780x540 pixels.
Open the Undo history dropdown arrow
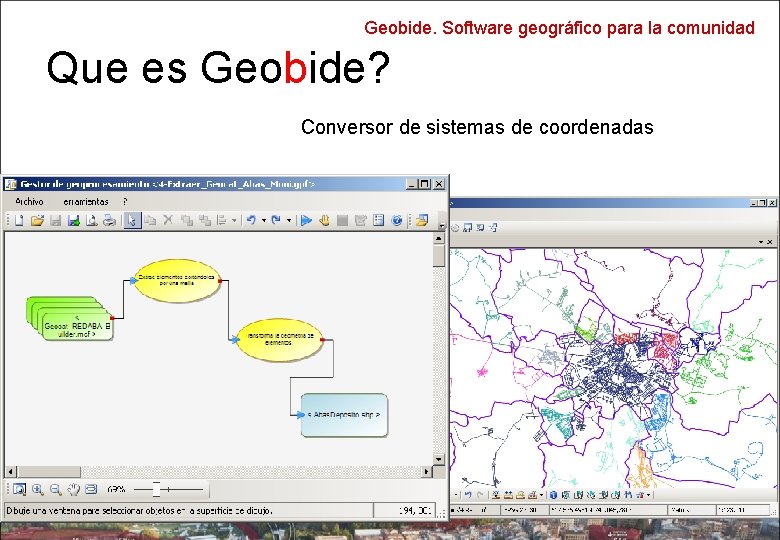[264, 220]
